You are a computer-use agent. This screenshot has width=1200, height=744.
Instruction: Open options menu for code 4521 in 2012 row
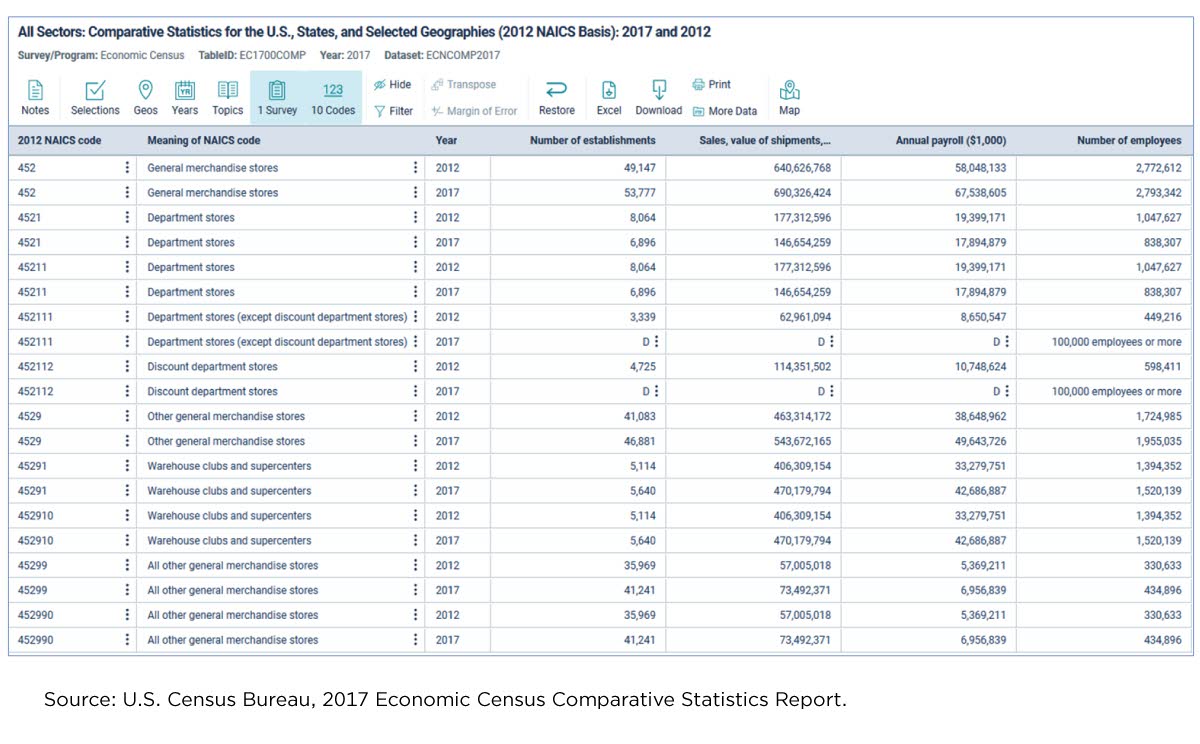click(x=127, y=217)
